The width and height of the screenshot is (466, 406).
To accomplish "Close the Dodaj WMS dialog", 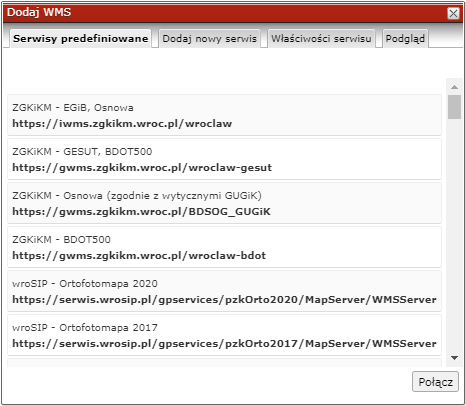I will 453,13.
